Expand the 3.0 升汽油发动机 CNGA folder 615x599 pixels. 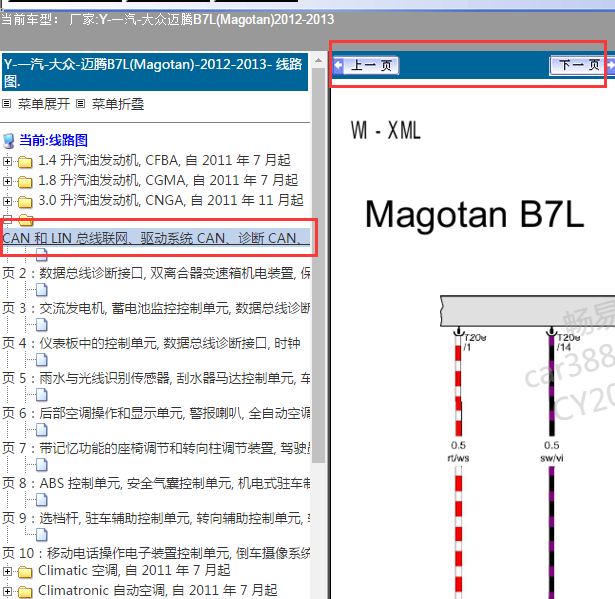tap(7, 201)
